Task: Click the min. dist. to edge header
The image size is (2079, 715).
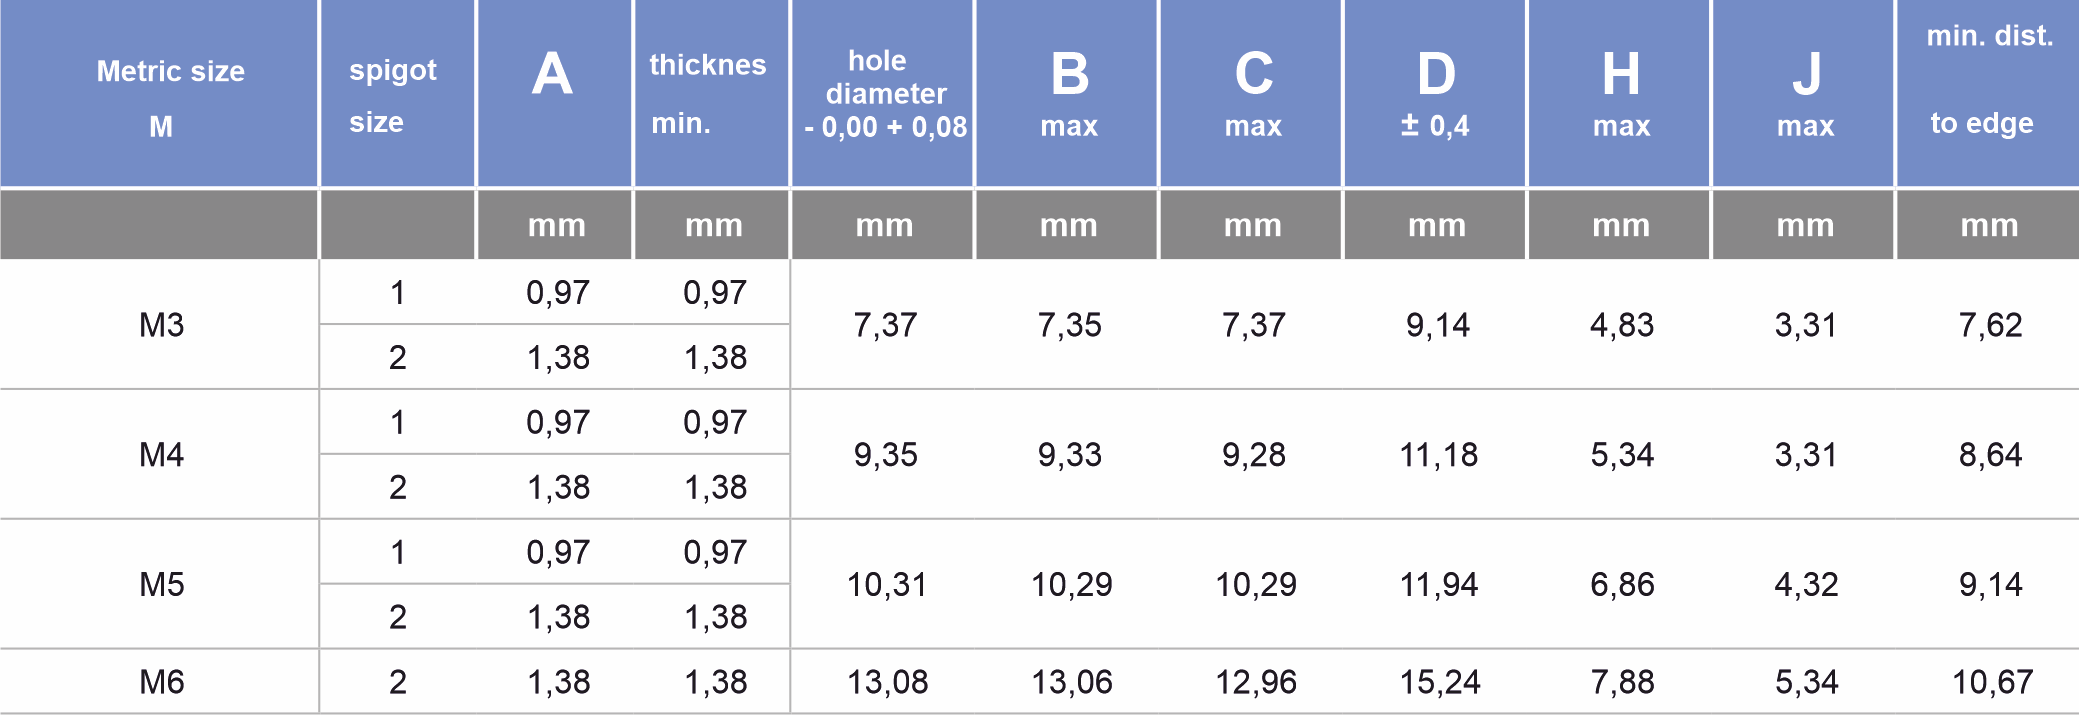Action: [x=1988, y=93]
